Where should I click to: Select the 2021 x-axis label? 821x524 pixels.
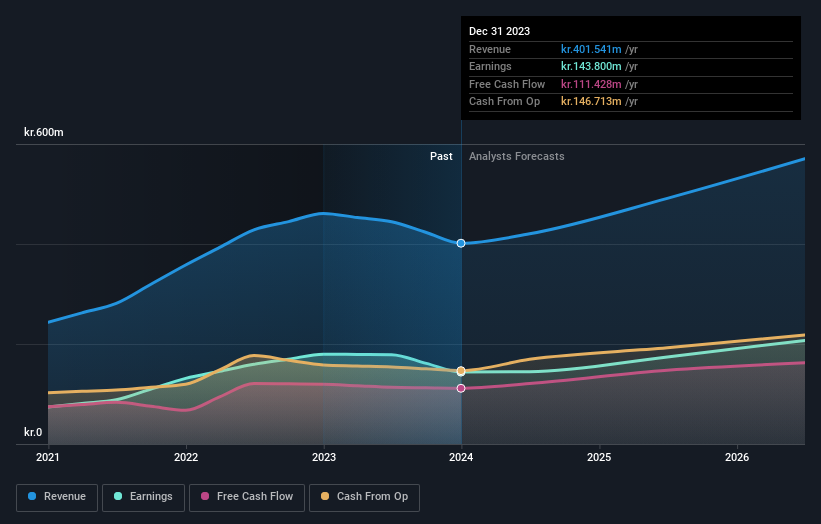click(x=48, y=457)
